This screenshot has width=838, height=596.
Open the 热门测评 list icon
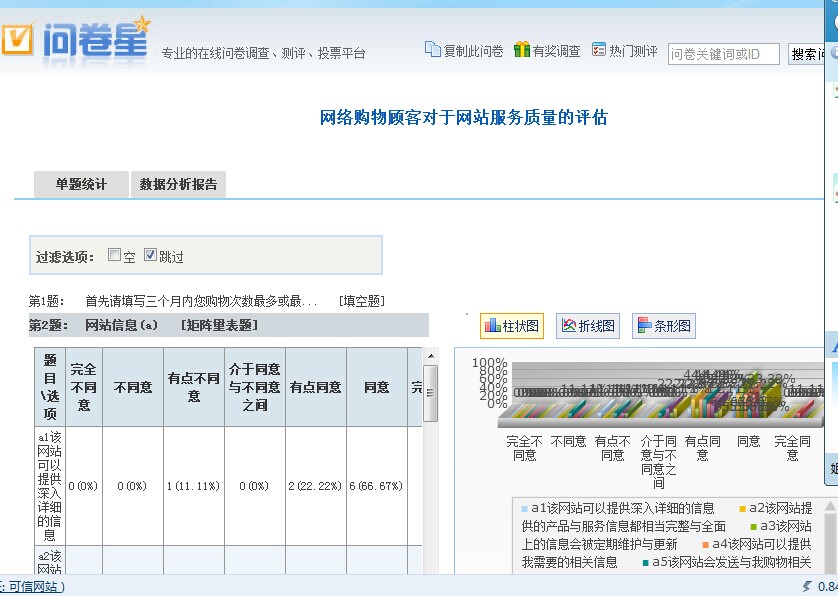[x=599, y=50]
